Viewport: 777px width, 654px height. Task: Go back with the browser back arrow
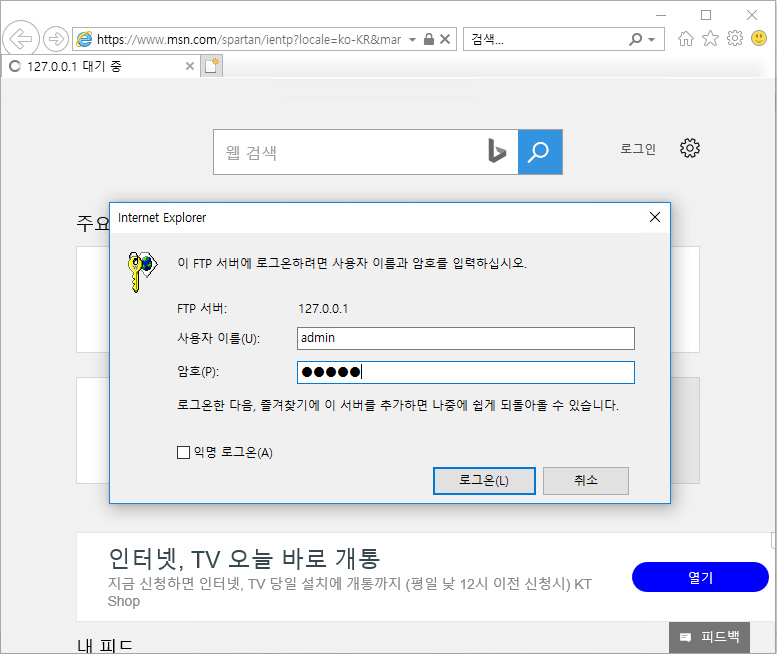[21, 39]
